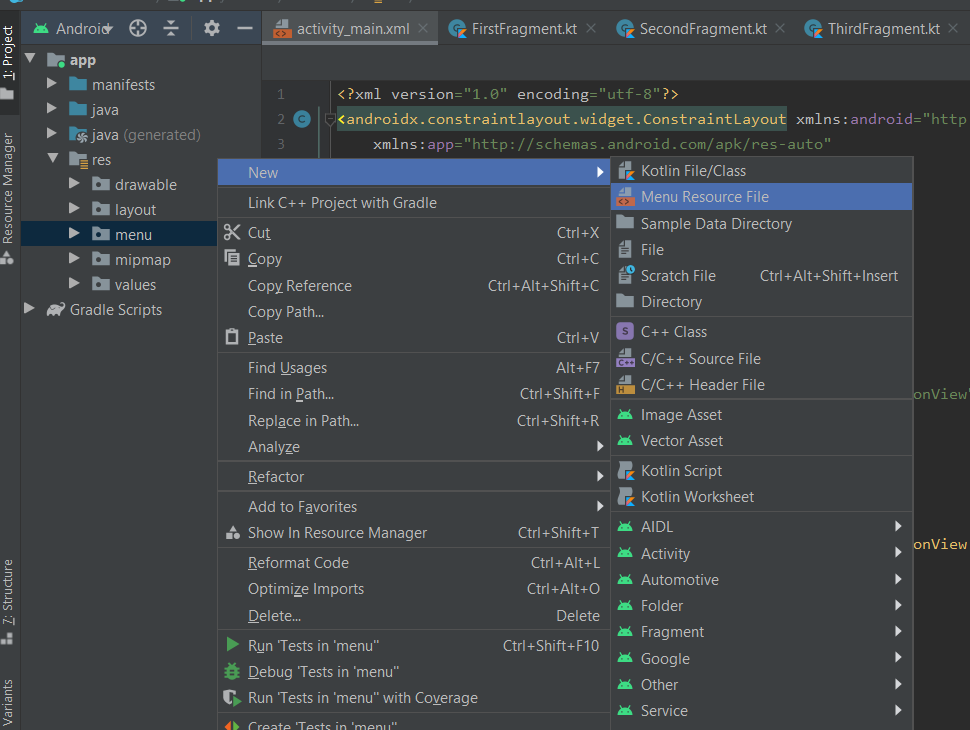Select Image Asset in New submenu

click(680, 415)
